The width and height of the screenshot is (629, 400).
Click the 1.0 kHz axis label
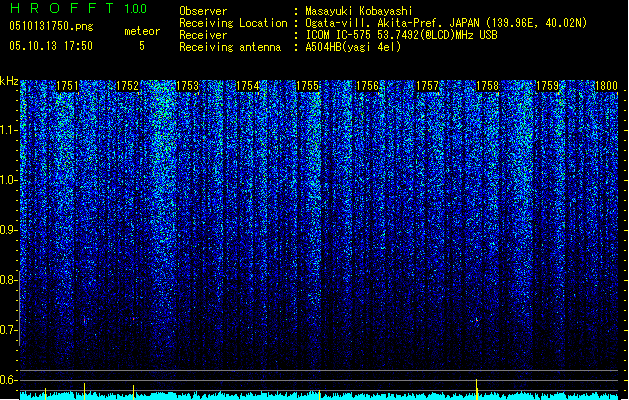[9, 180]
